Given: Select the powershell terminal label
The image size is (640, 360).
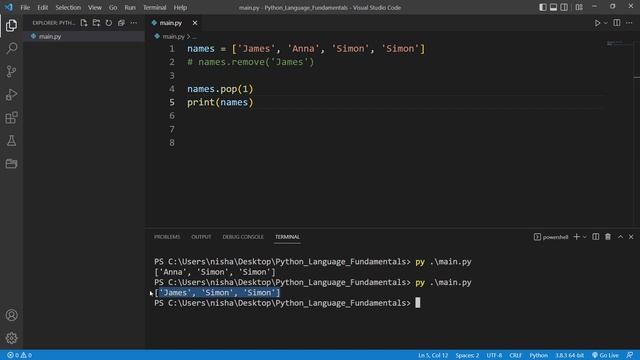Looking at the screenshot, I should [551, 237].
